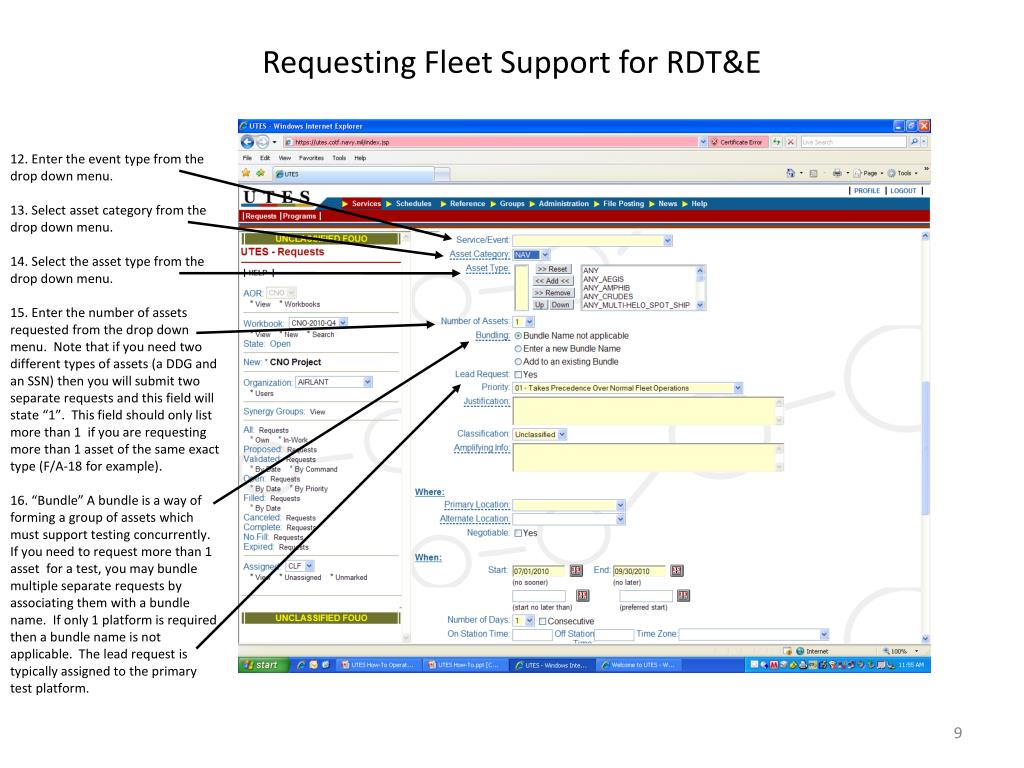
Task: Open the Services menu in UTES nav
Action: point(366,204)
